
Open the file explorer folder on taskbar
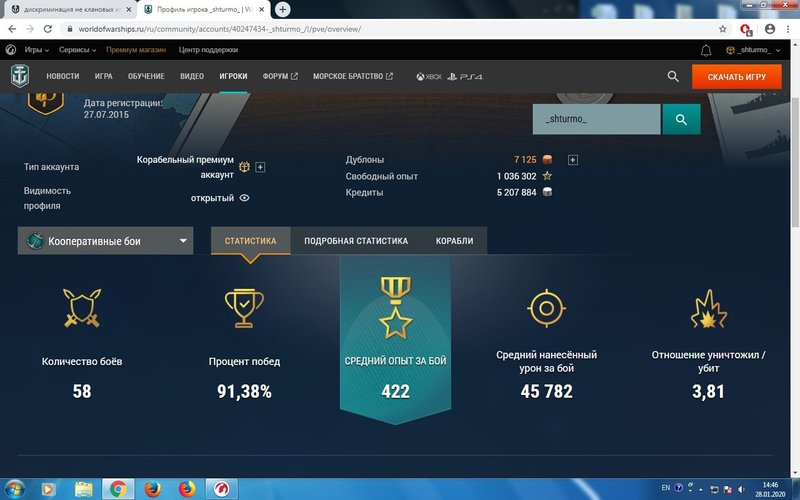(x=83, y=489)
